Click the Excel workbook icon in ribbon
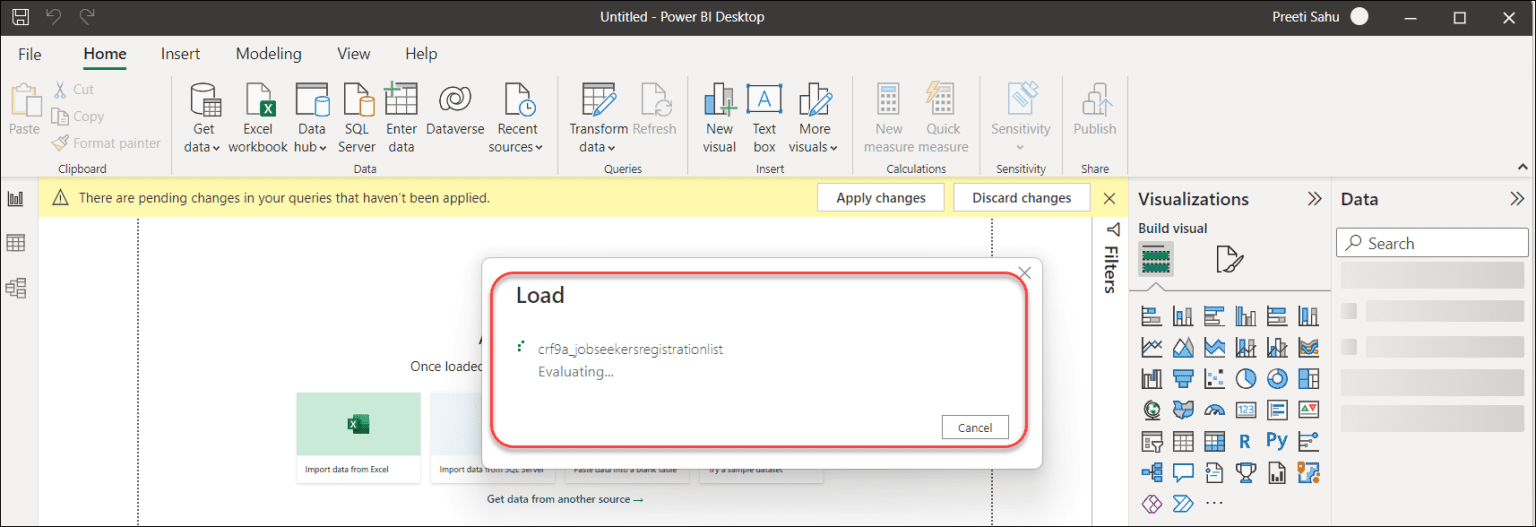The image size is (1536, 527). coord(257,101)
